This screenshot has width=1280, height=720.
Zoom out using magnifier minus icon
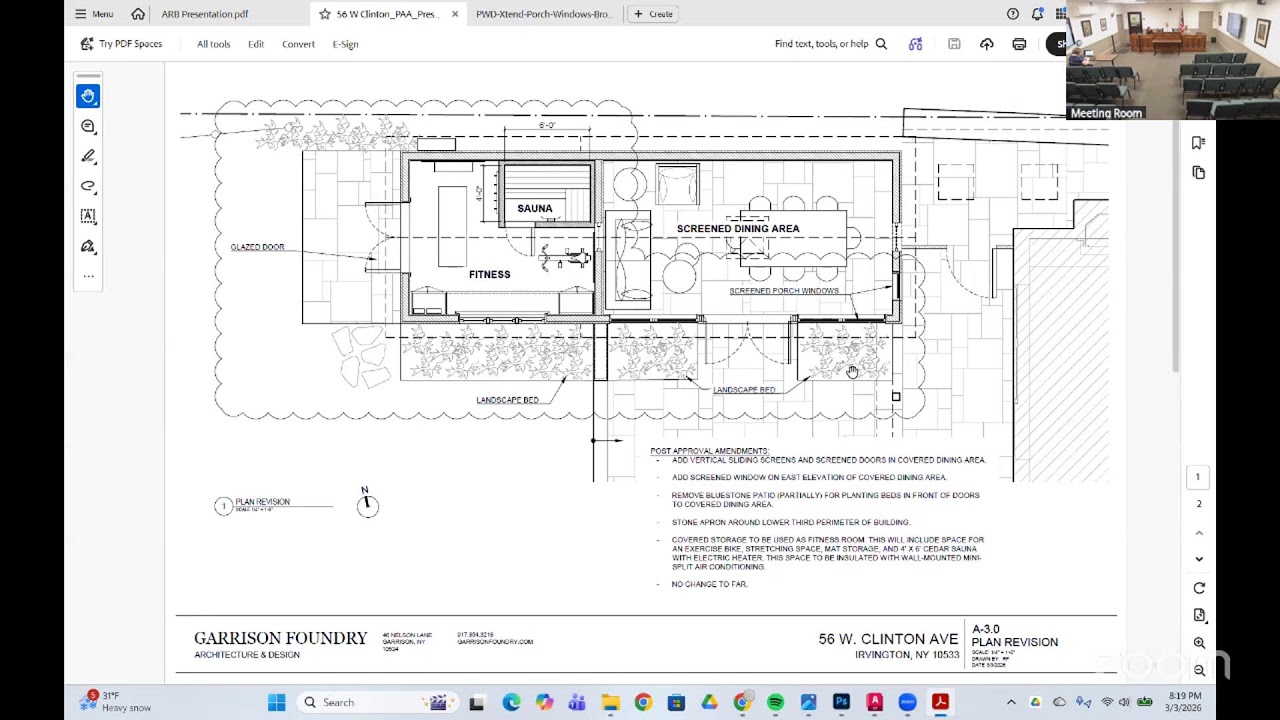coord(1199,670)
